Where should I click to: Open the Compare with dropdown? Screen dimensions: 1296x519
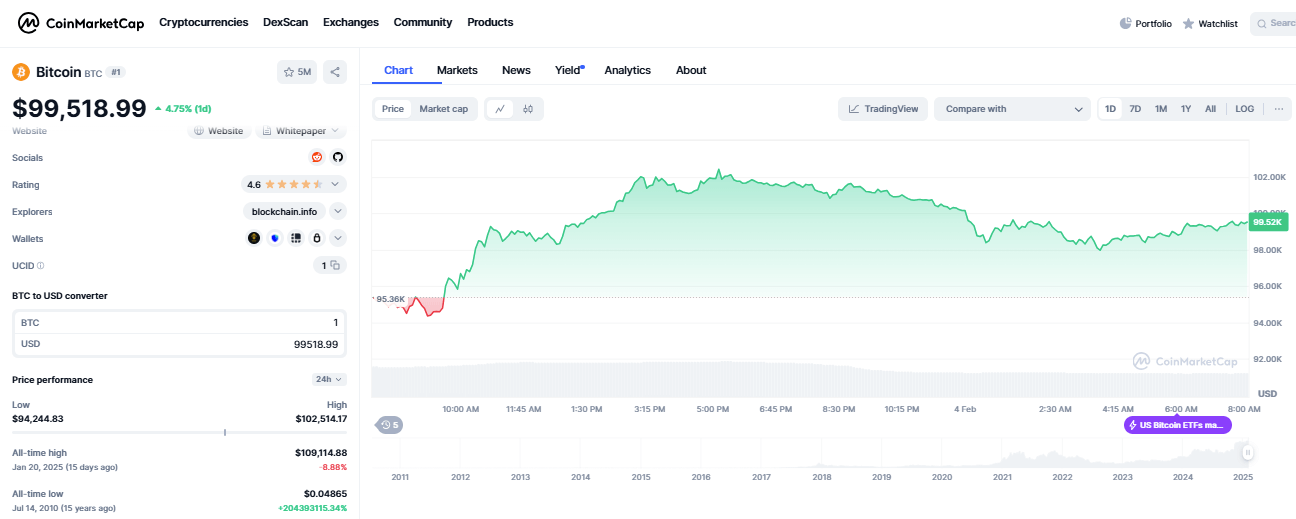click(1012, 109)
